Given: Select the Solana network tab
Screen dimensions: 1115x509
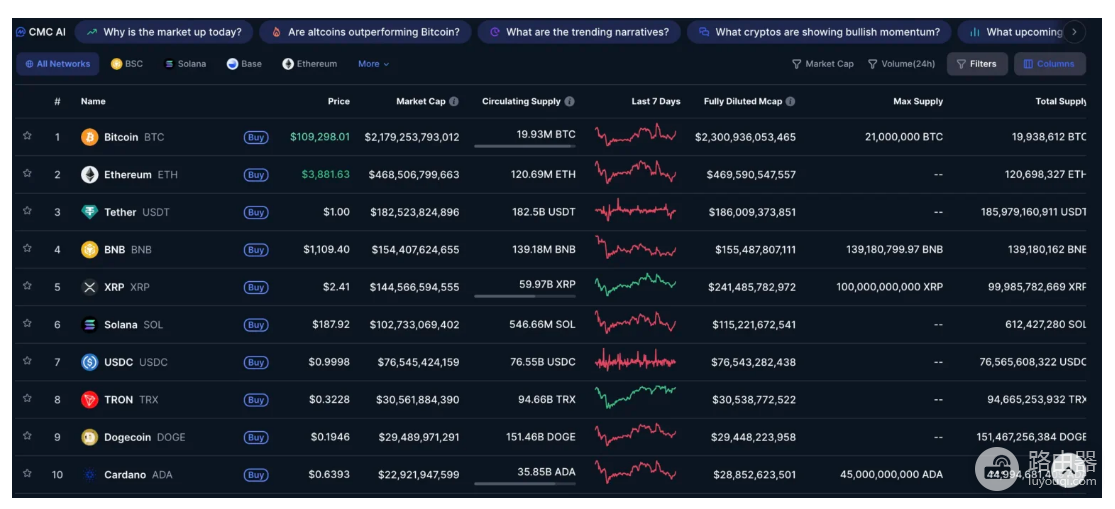Looking at the screenshot, I should [185, 64].
